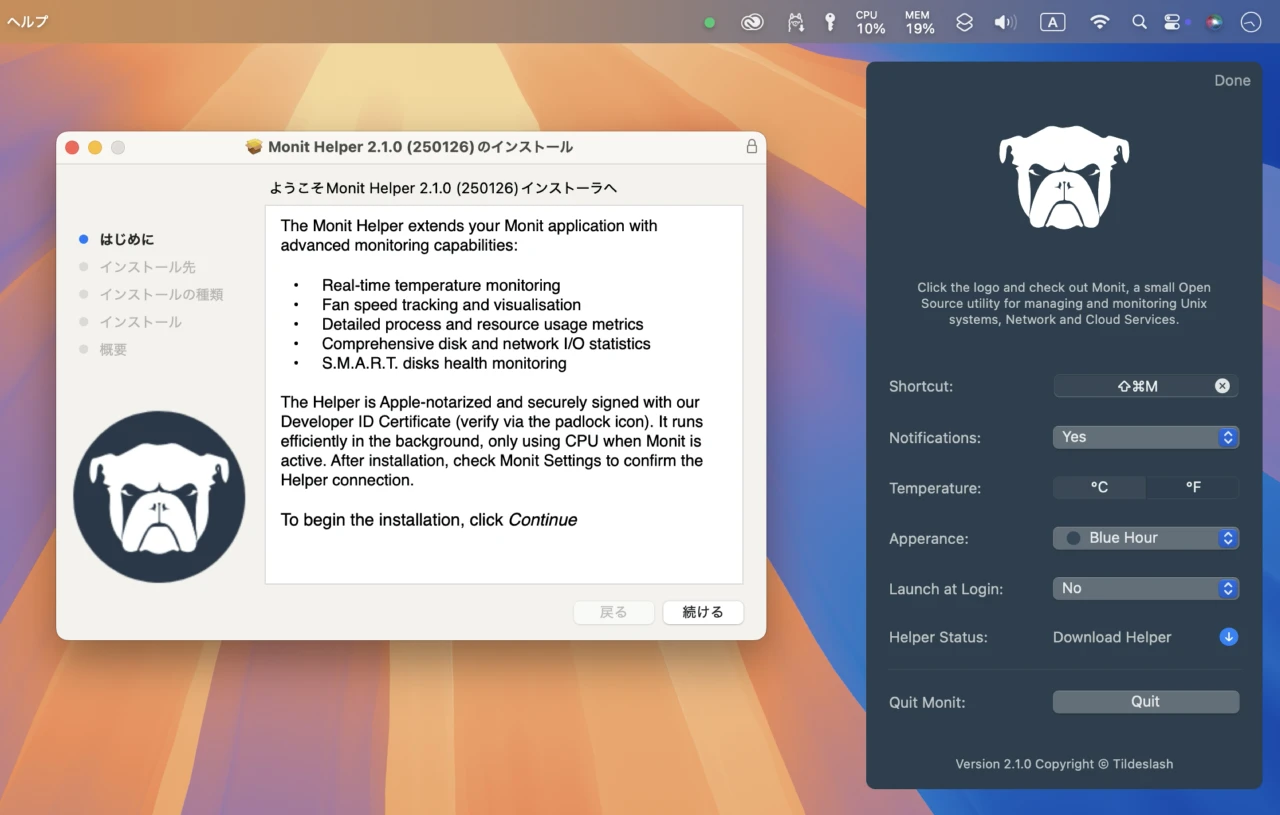Select °F temperature unit
The width and height of the screenshot is (1280, 815).
coord(1193,488)
